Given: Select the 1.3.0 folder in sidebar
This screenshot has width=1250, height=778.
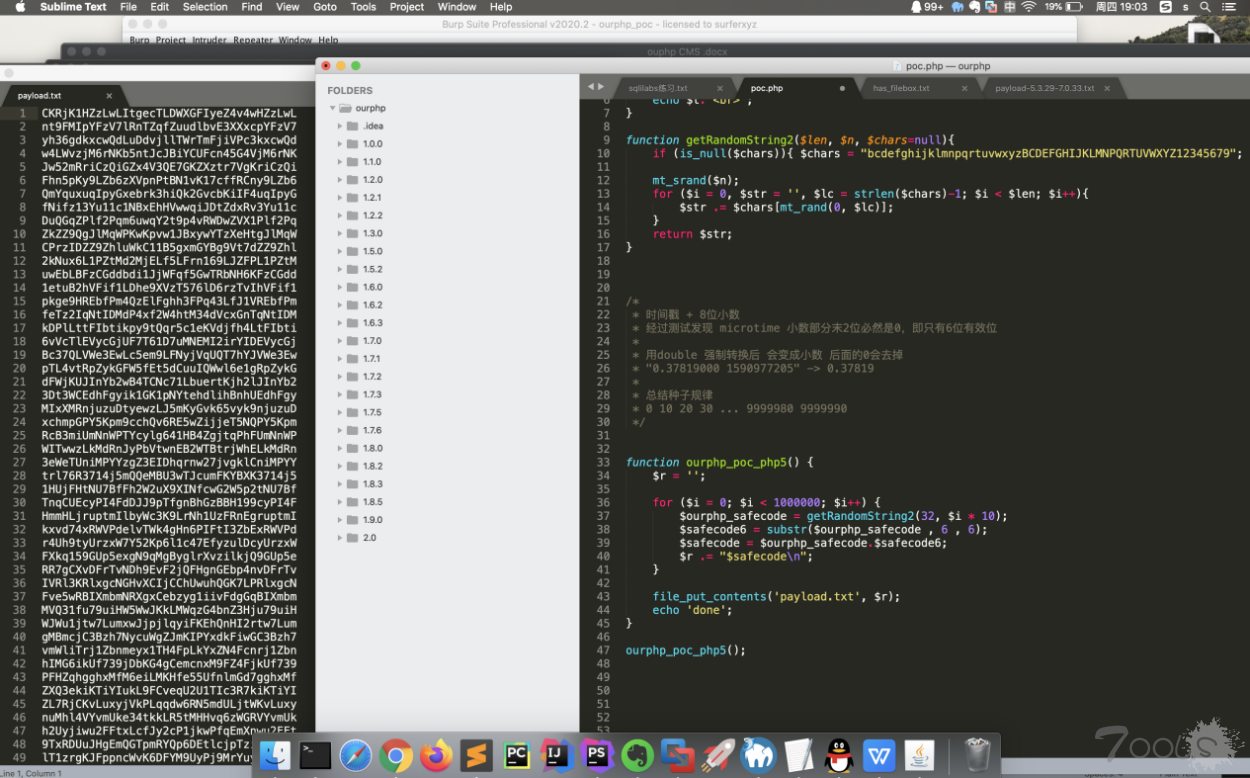Looking at the screenshot, I should (372, 233).
